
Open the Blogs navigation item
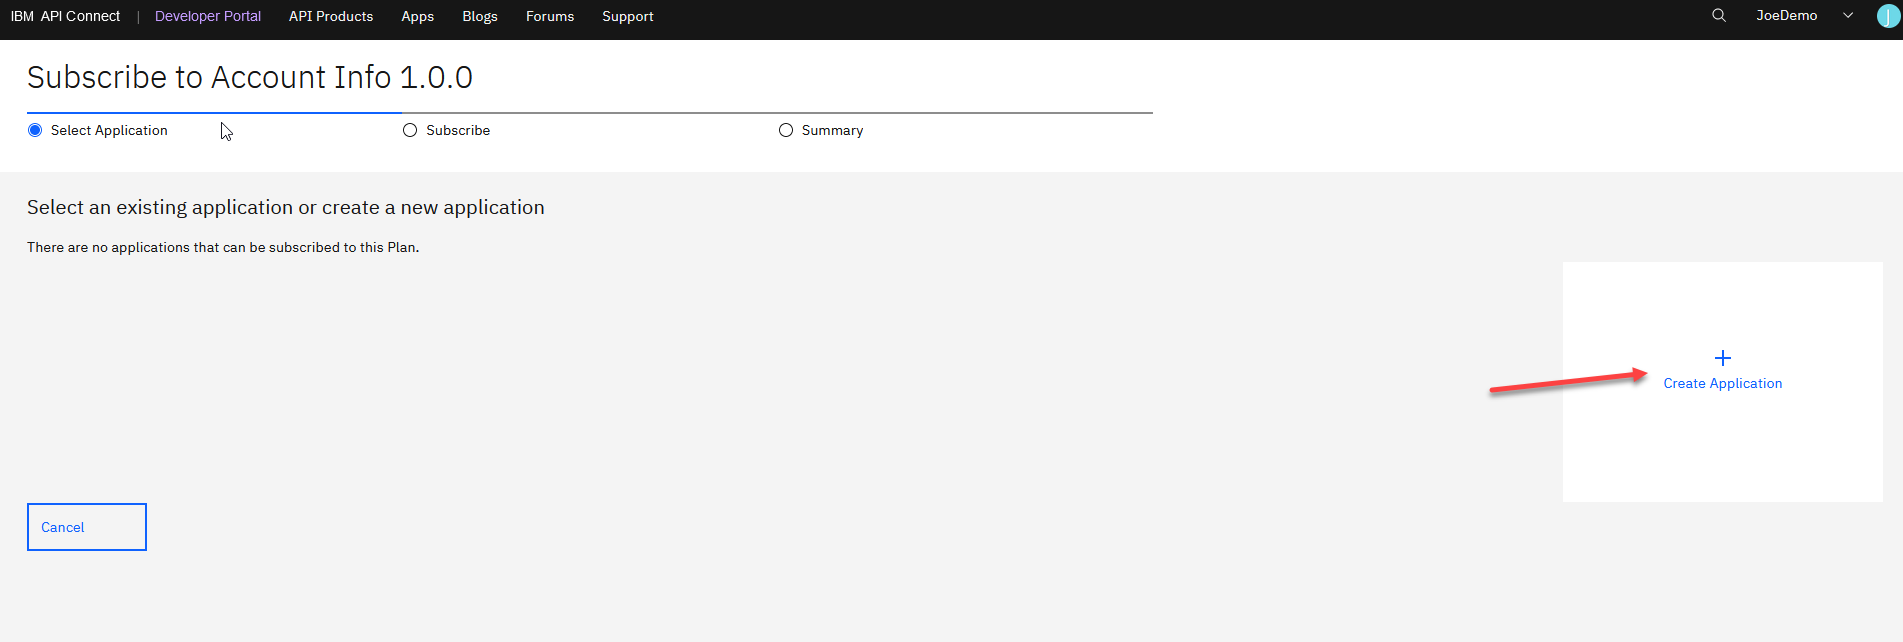click(480, 16)
